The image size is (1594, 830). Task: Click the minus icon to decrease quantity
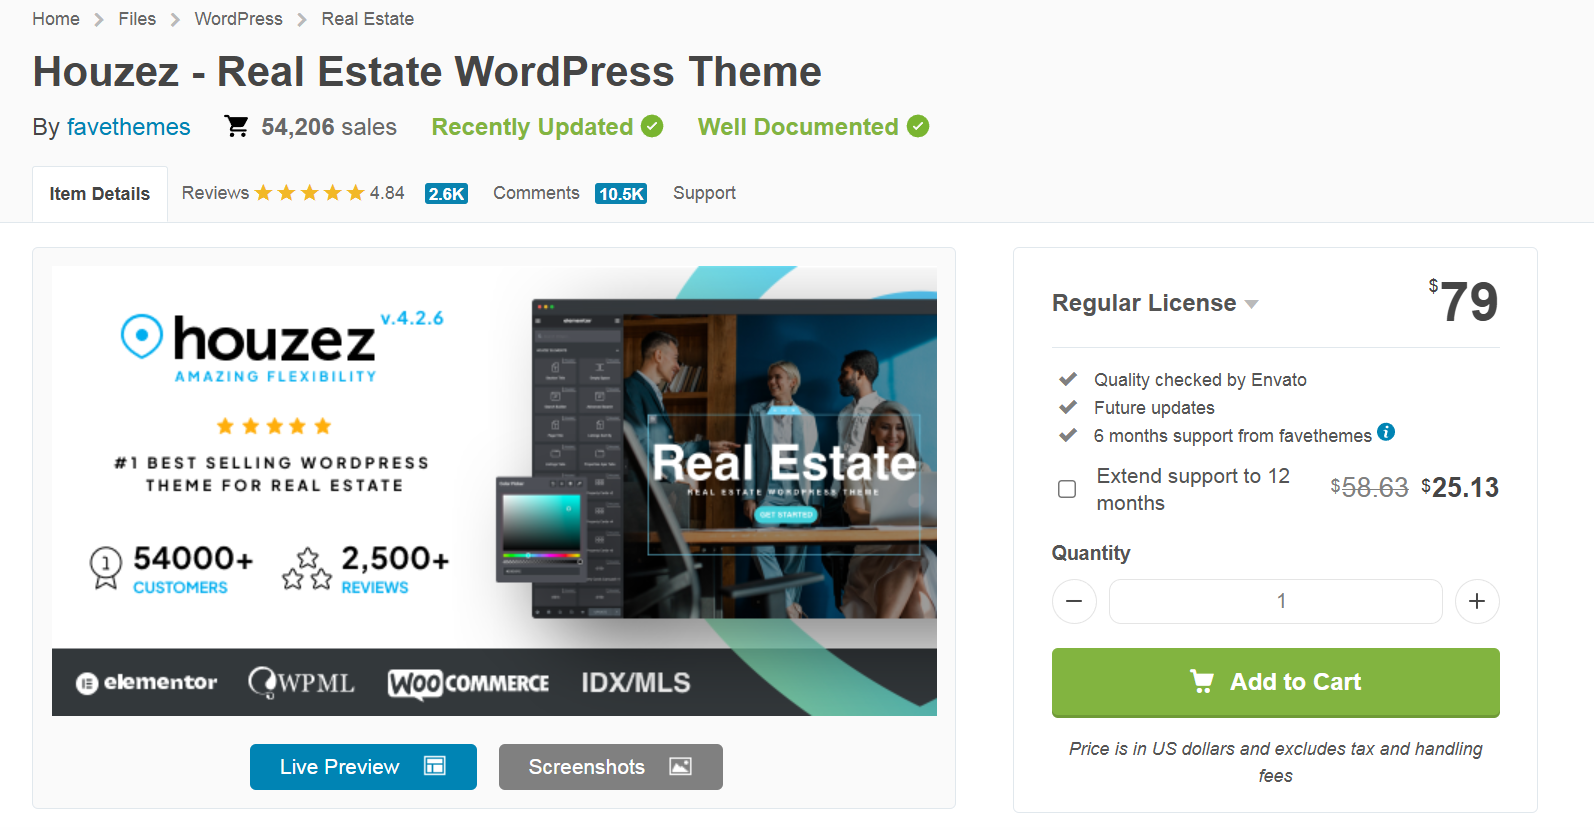tap(1074, 601)
